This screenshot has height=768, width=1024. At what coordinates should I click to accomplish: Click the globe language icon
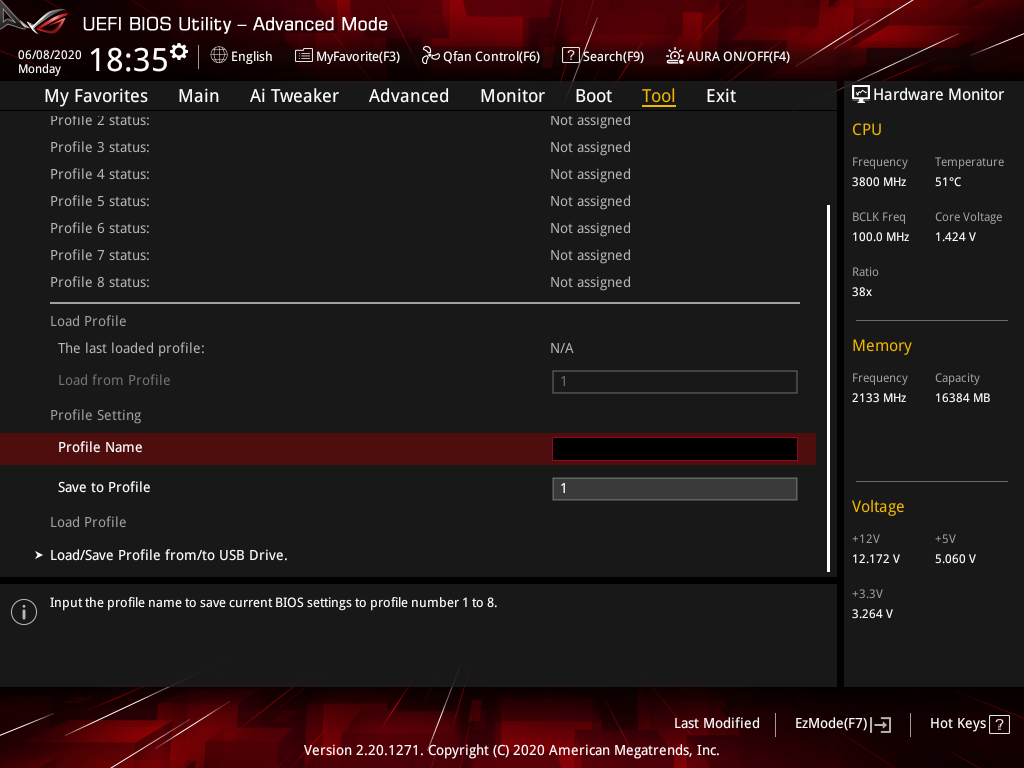click(x=219, y=56)
